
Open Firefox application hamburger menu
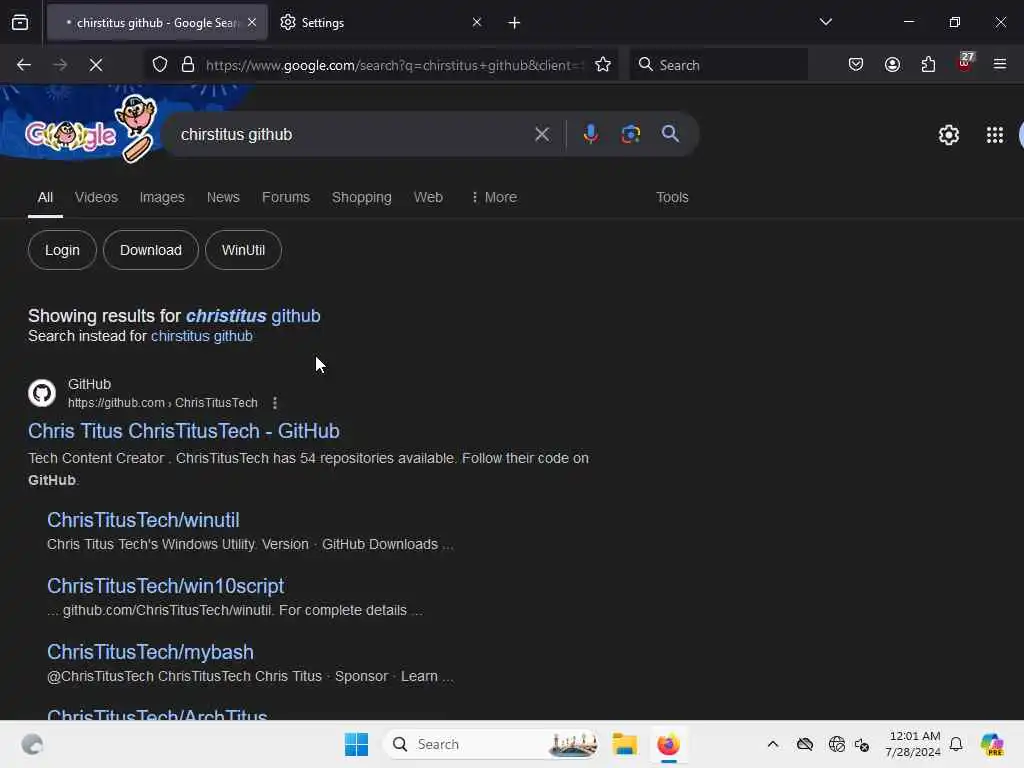coord(1000,65)
